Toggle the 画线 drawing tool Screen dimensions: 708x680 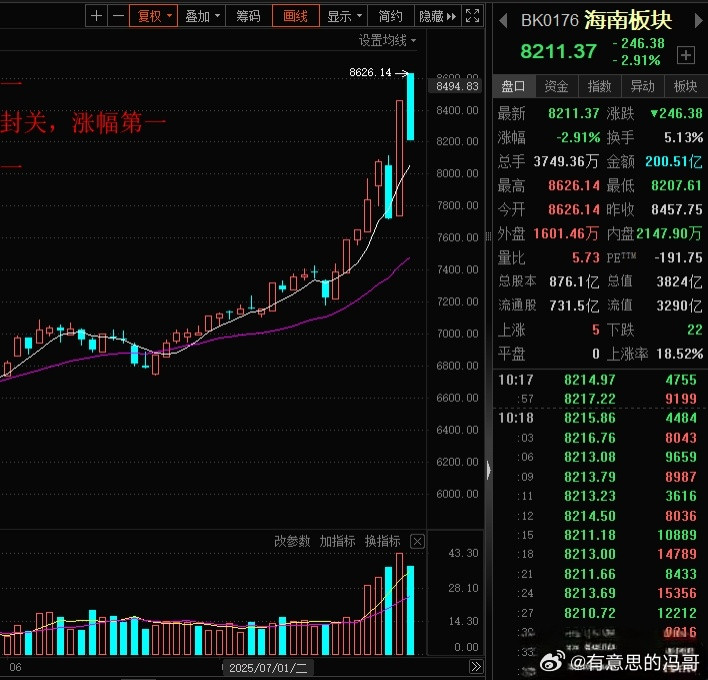(296, 16)
